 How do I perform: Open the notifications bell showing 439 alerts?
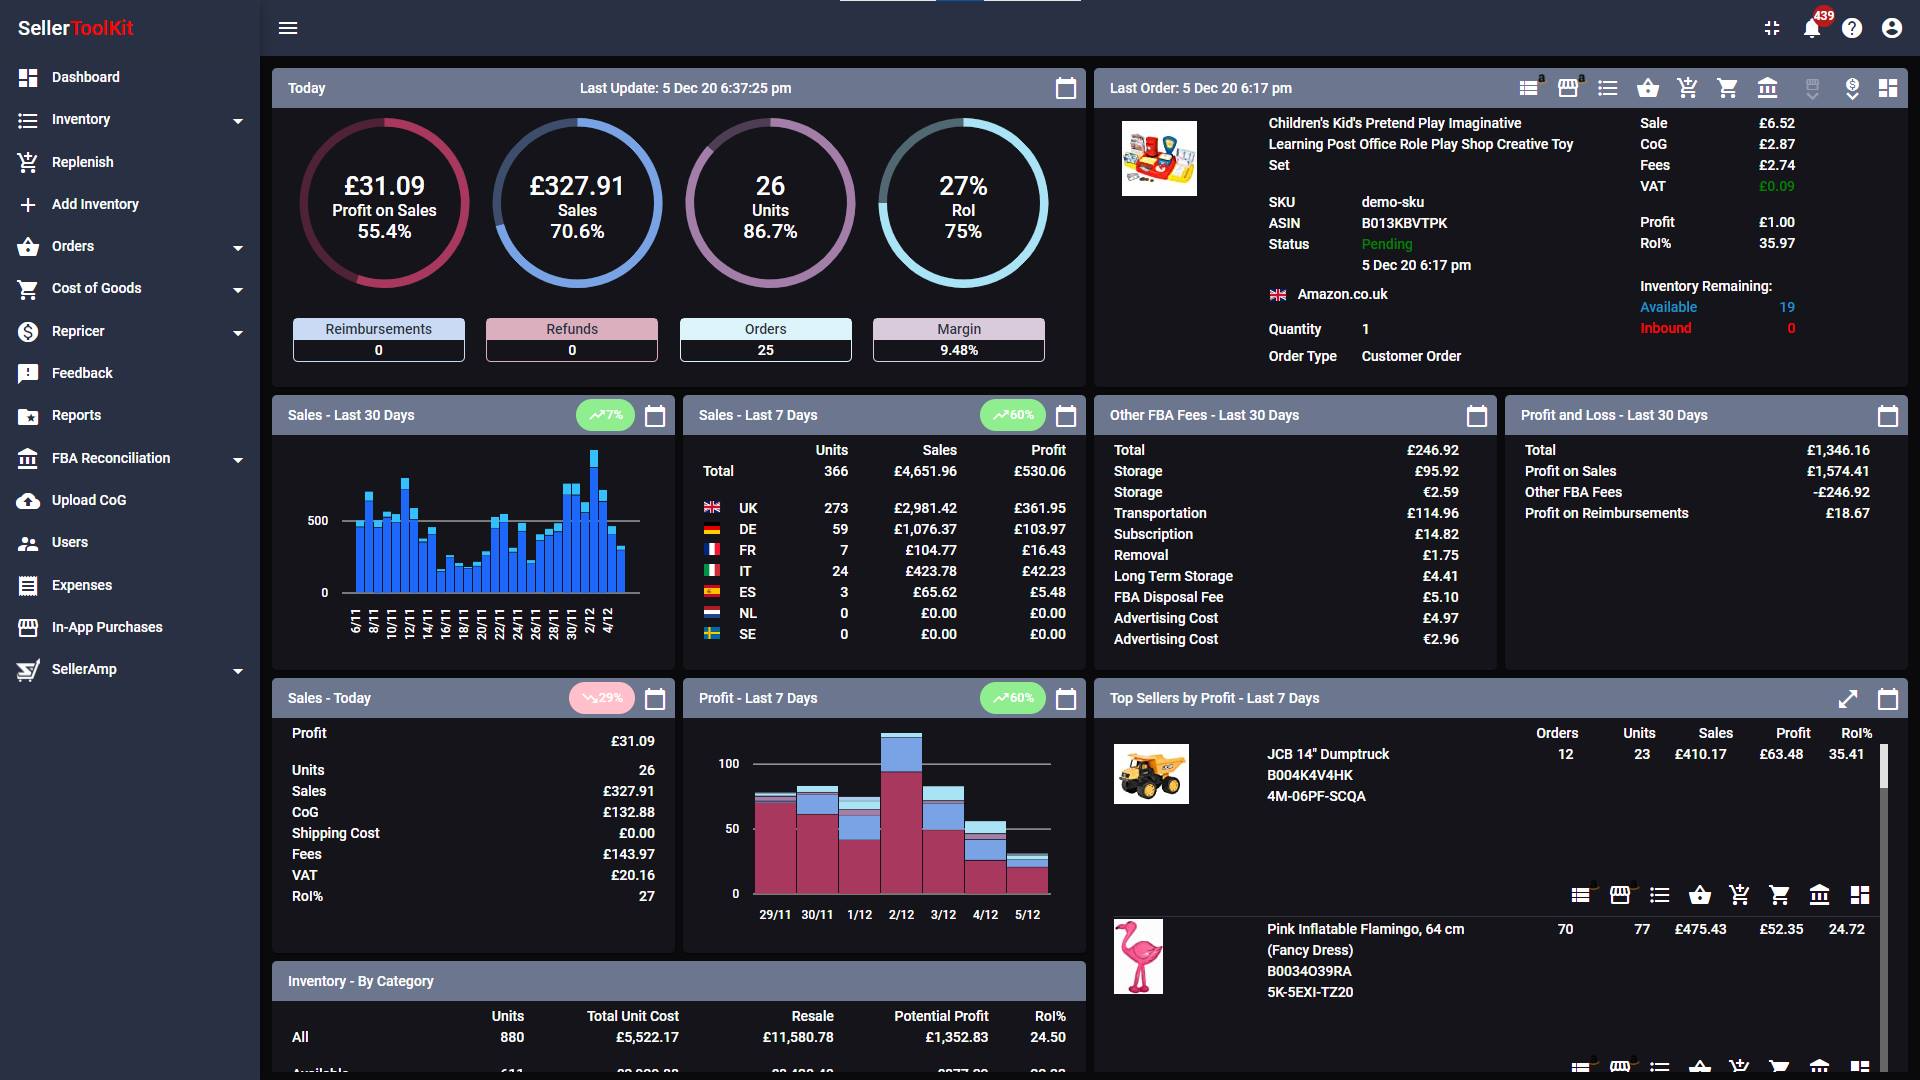(x=1810, y=28)
